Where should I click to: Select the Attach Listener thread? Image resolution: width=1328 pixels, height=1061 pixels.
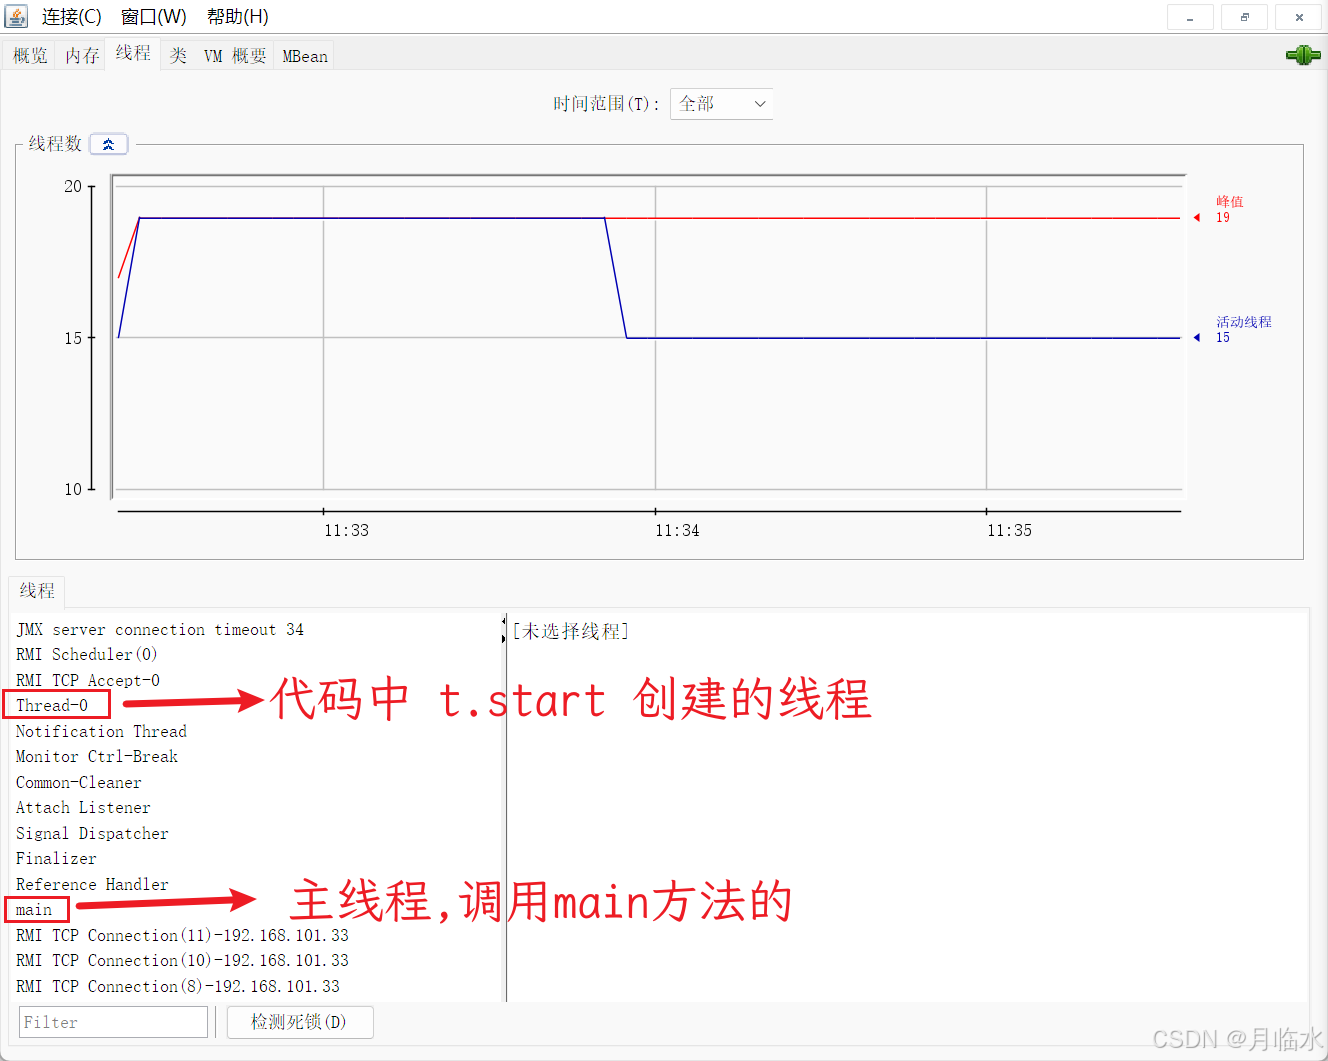pos(83,807)
